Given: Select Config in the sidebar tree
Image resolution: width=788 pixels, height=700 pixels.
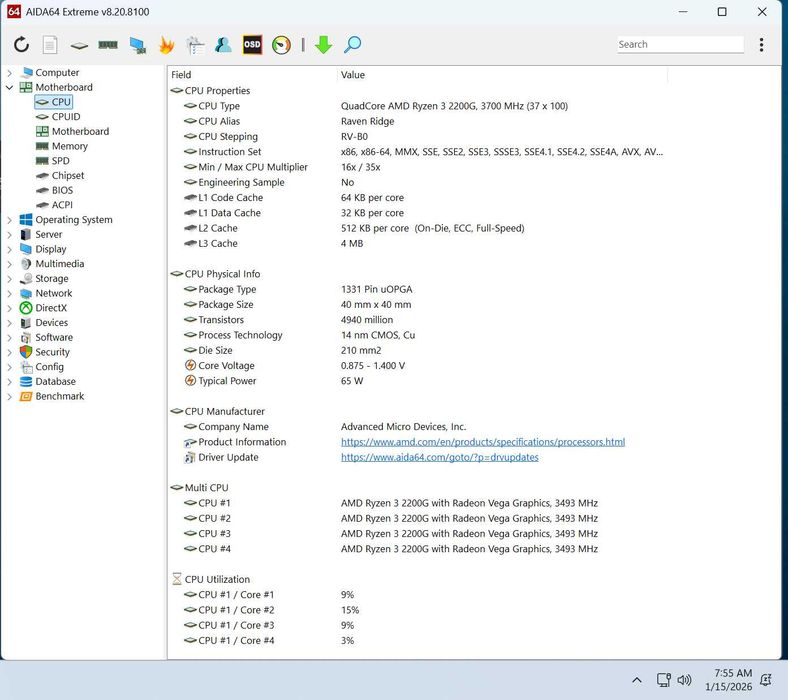Looking at the screenshot, I should point(42,367).
